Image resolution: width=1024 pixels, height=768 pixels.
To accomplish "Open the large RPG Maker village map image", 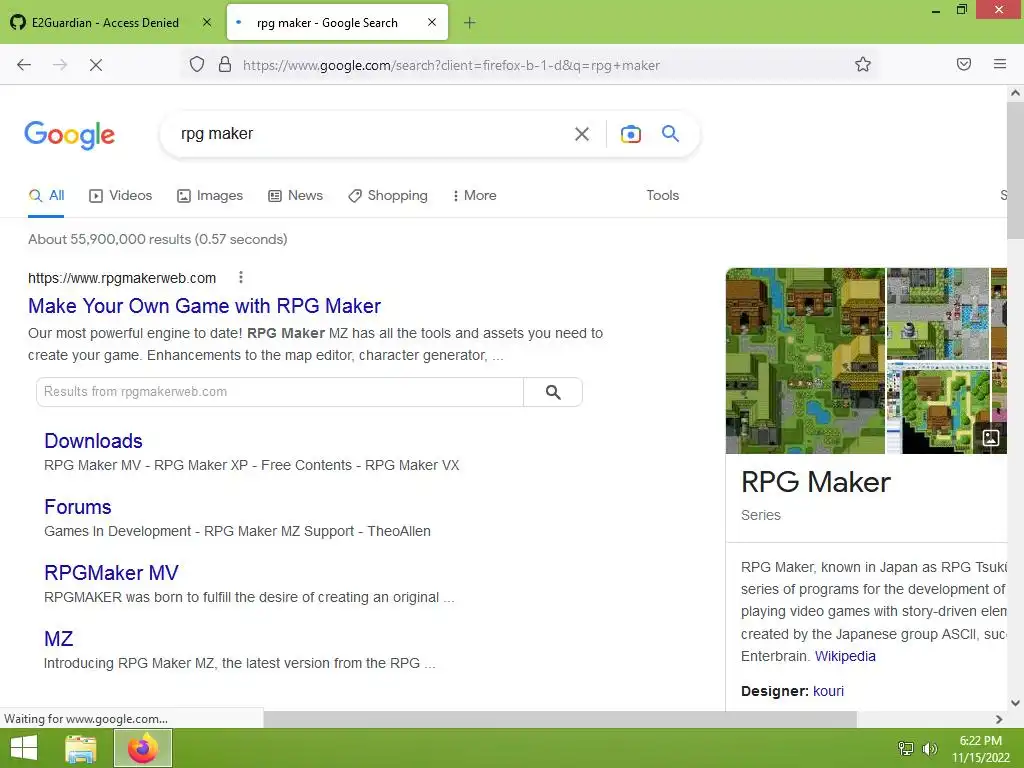I will pyautogui.click(x=805, y=360).
